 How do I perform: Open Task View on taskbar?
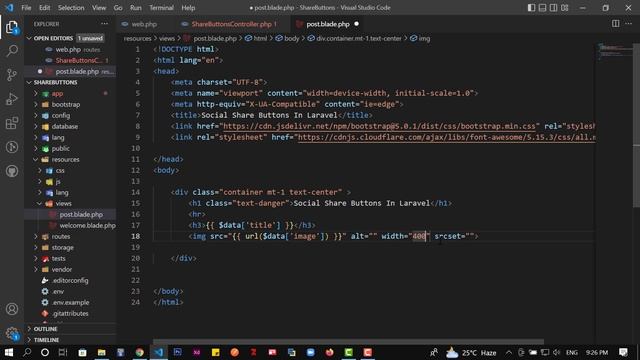coord(63,352)
